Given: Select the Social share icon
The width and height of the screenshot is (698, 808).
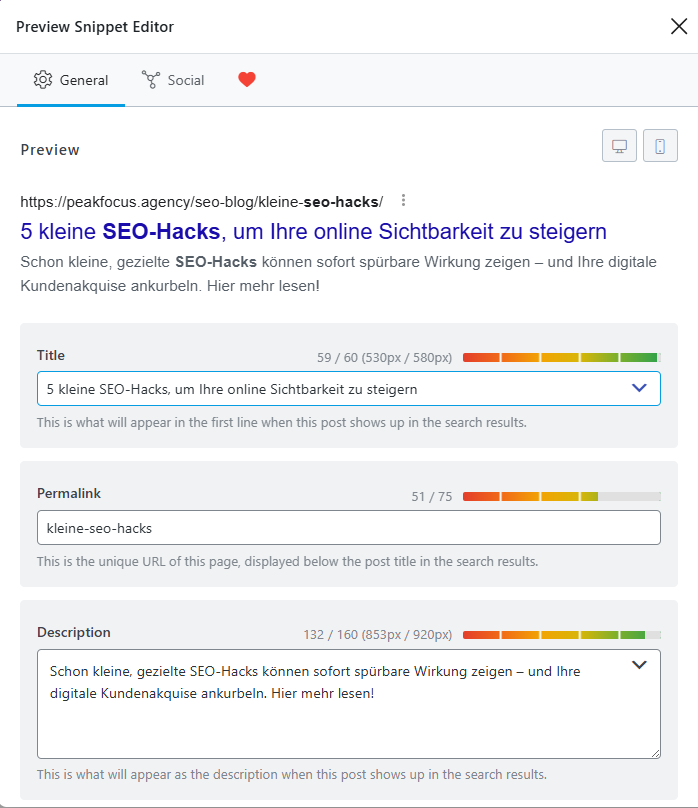Looking at the screenshot, I should (x=149, y=80).
